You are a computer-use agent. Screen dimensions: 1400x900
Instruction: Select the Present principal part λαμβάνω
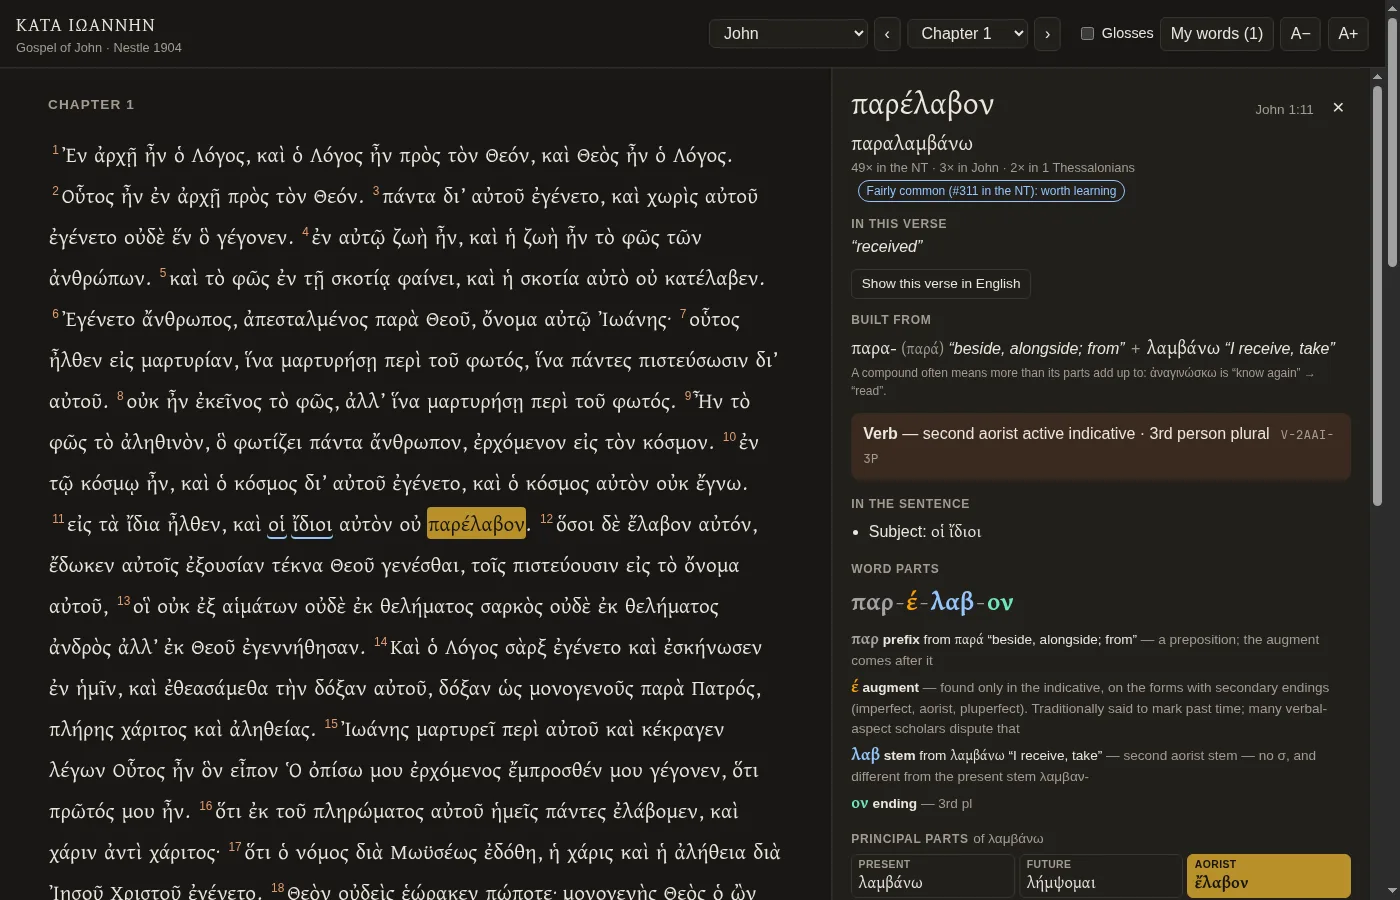tap(933, 876)
